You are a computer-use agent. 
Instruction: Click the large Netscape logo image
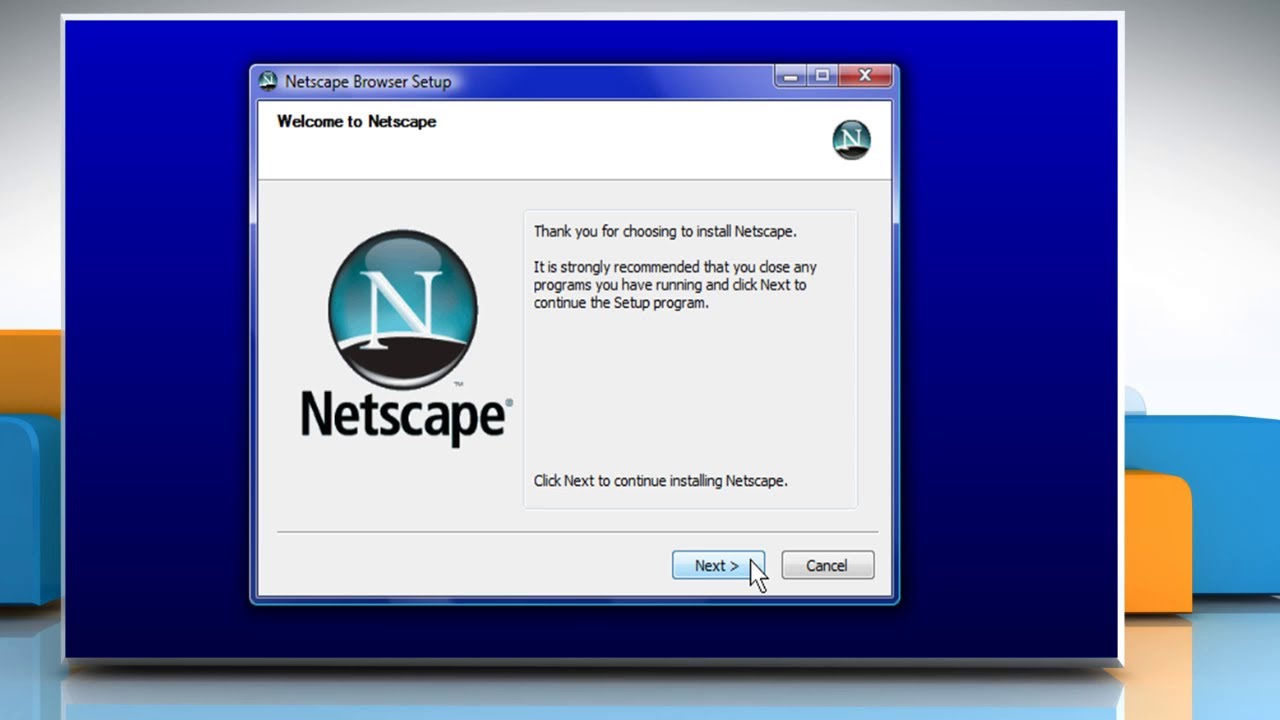click(x=405, y=338)
